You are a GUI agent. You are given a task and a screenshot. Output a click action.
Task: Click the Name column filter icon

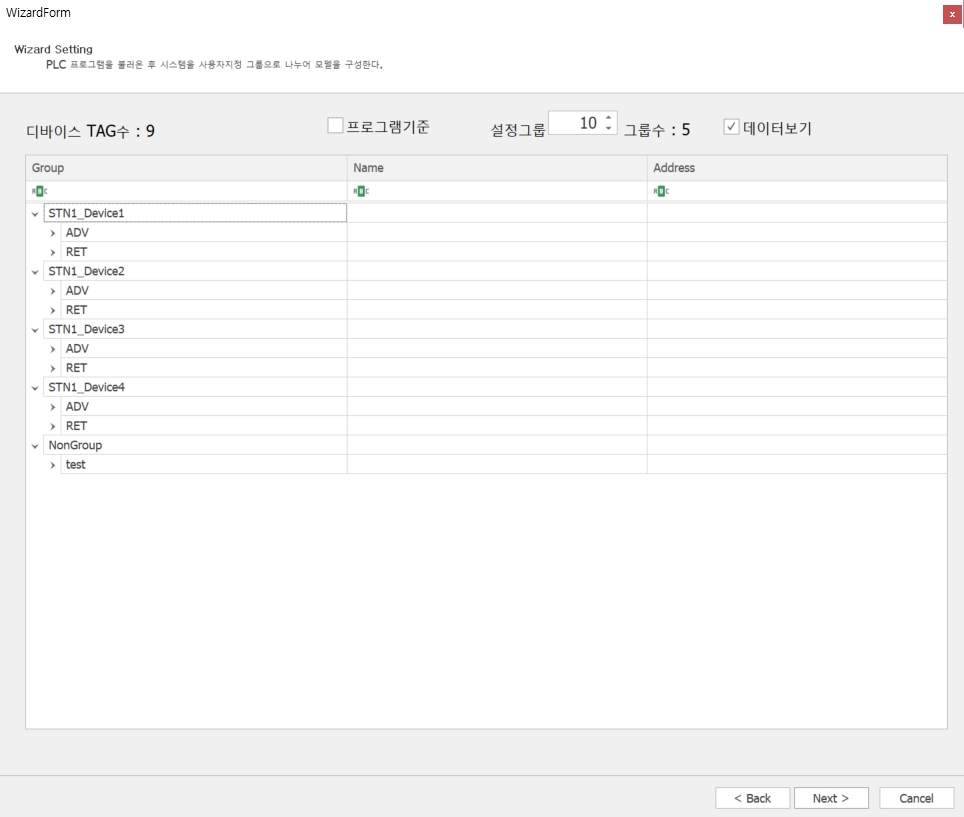point(361,191)
